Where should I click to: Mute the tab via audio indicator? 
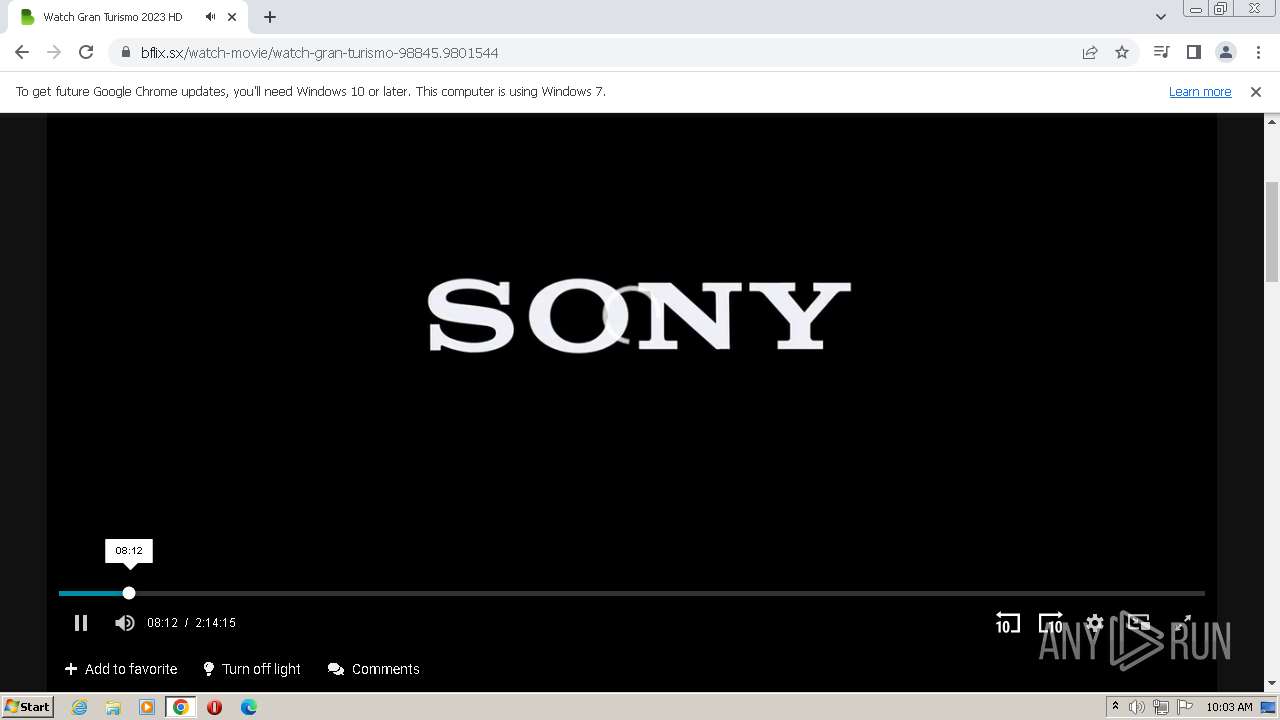tap(211, 17)
